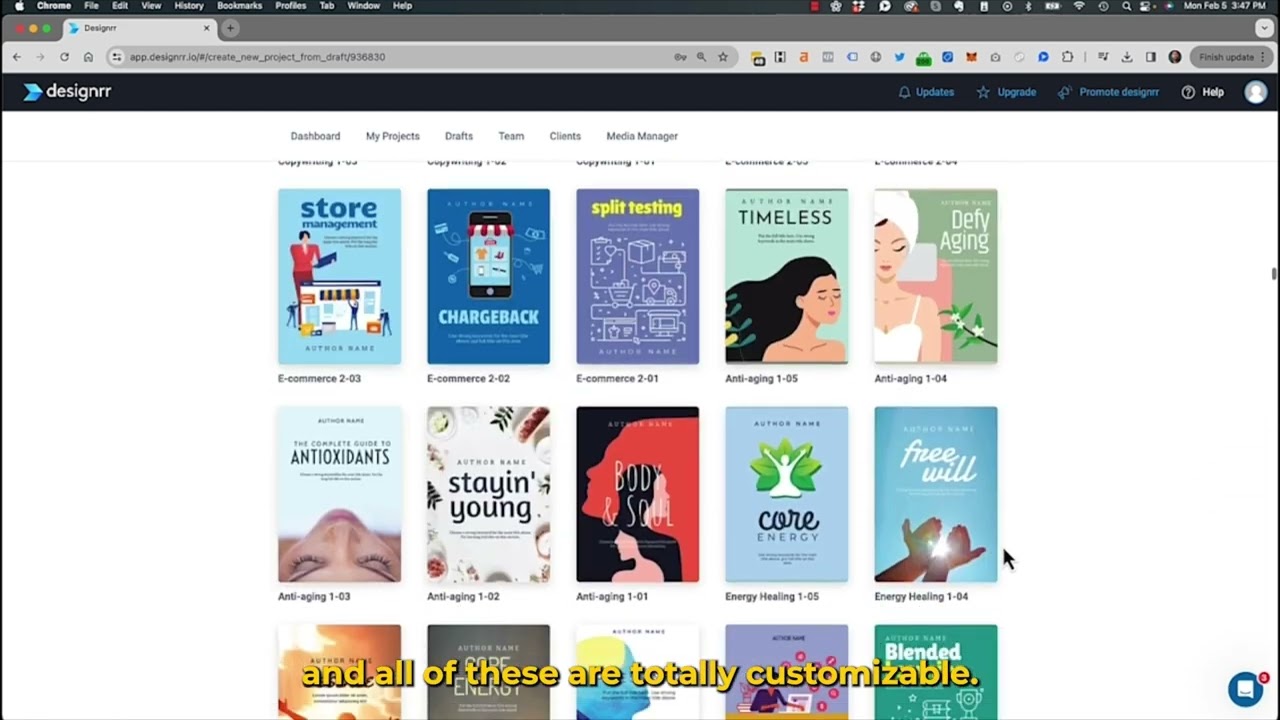Open Promote designrr link

pyautogui.click(x=1108, y=92)
